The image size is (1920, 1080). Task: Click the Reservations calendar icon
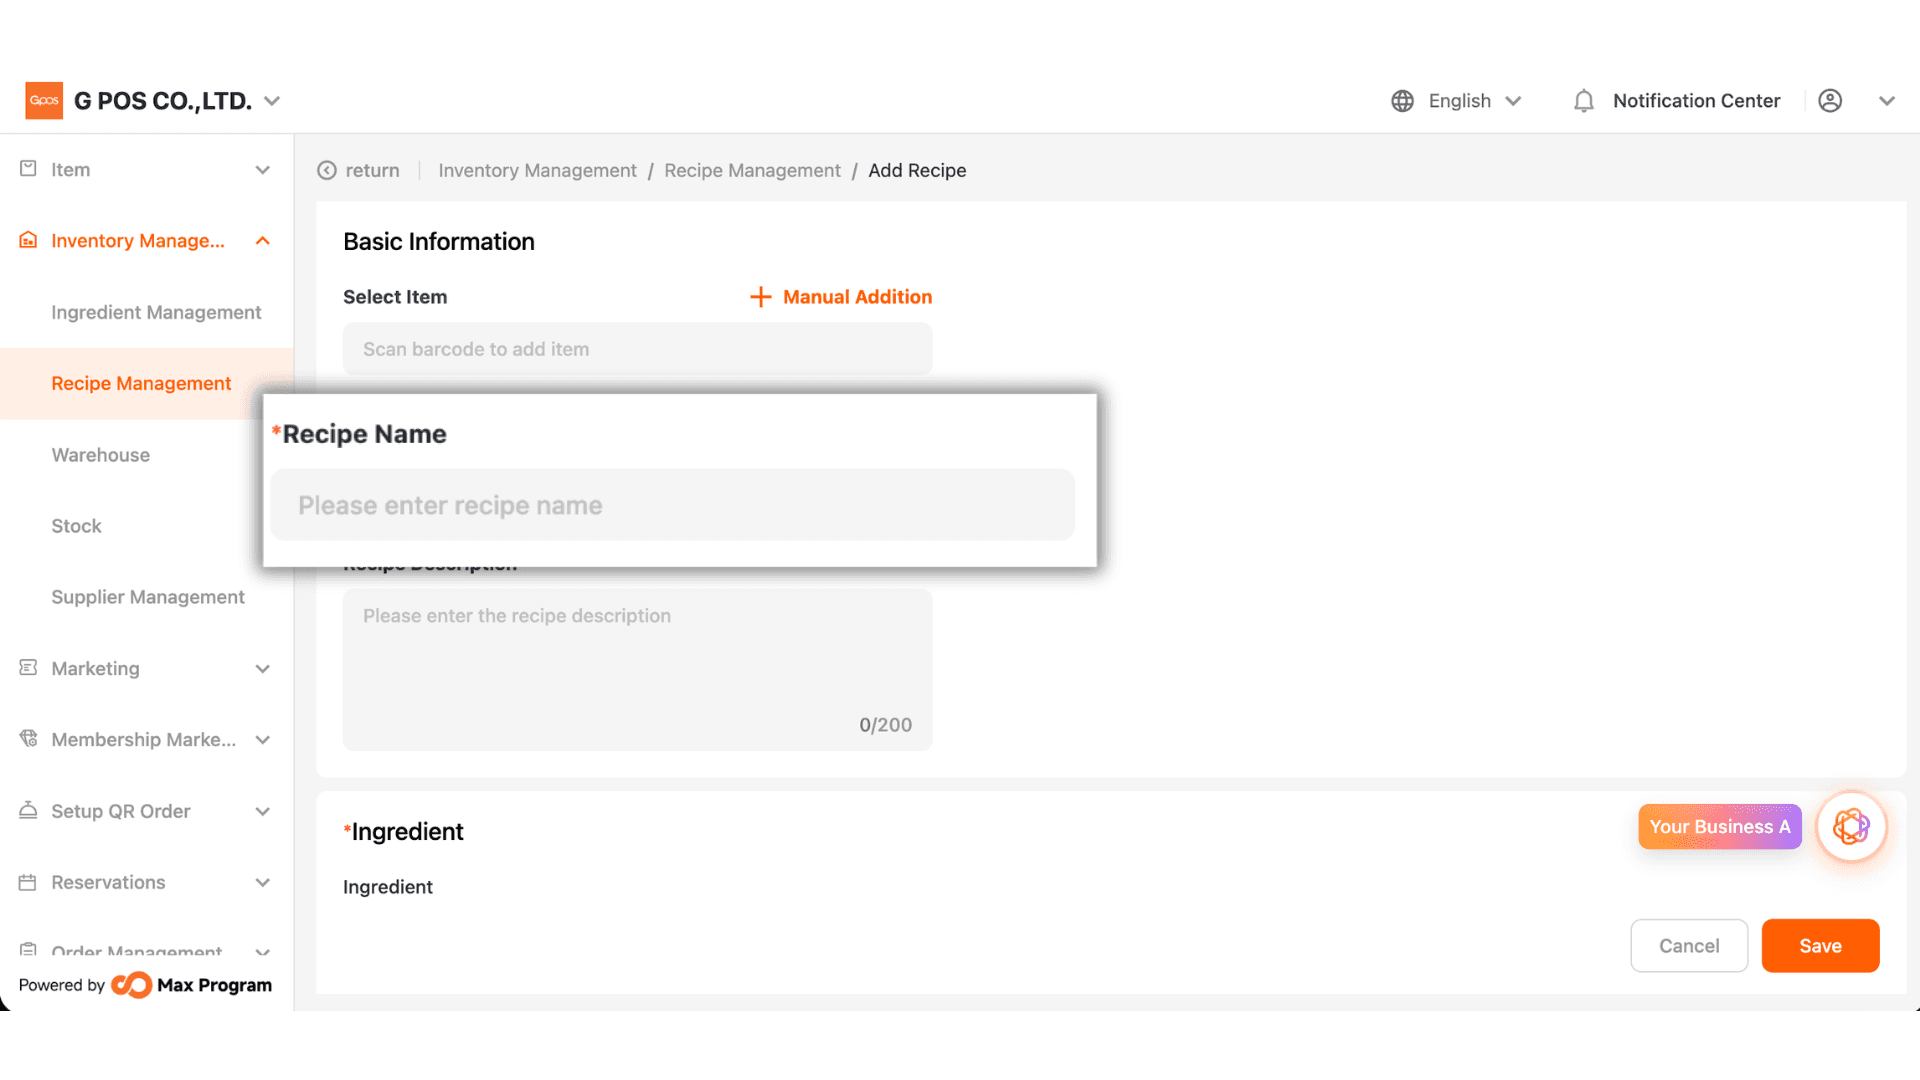28,882
